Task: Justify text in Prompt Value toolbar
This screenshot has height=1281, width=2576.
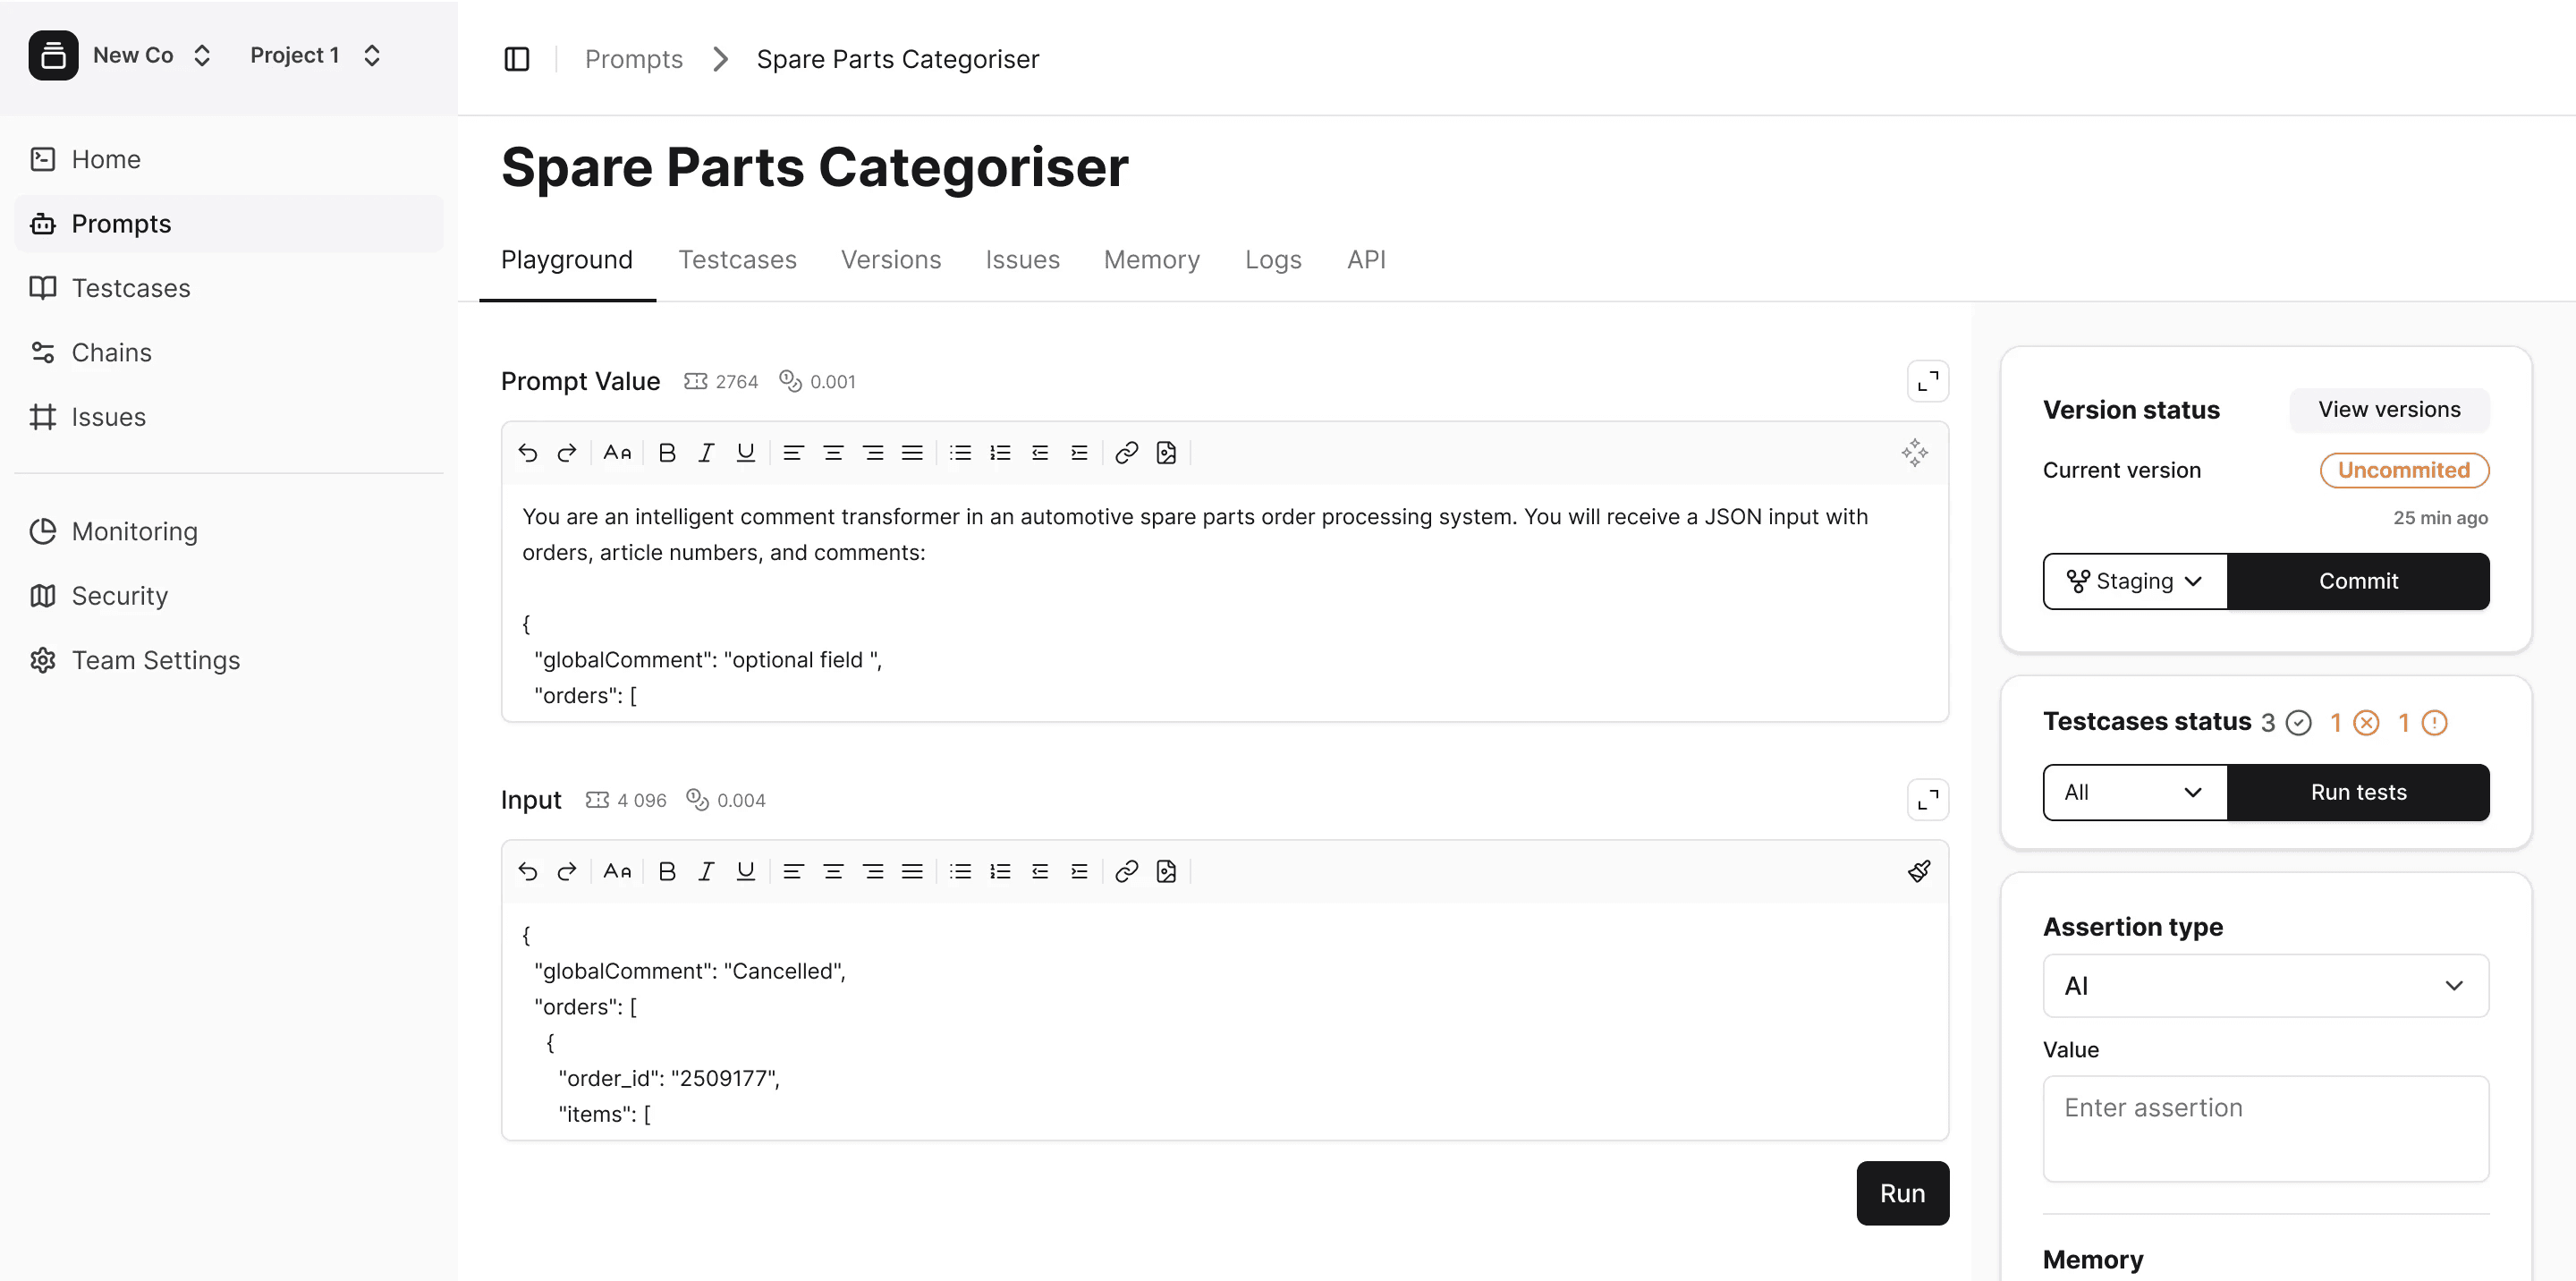Action: coord(912,453)
